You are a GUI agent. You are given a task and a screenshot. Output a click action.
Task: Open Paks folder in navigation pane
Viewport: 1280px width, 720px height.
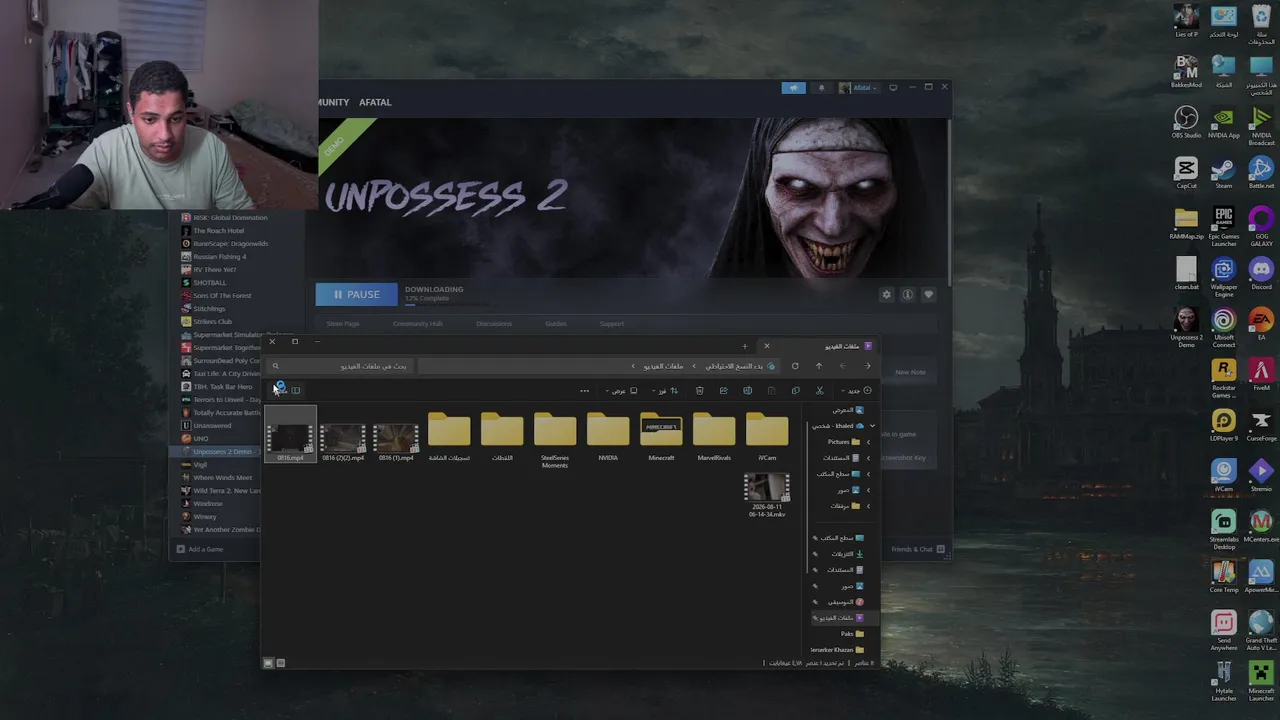852,634
